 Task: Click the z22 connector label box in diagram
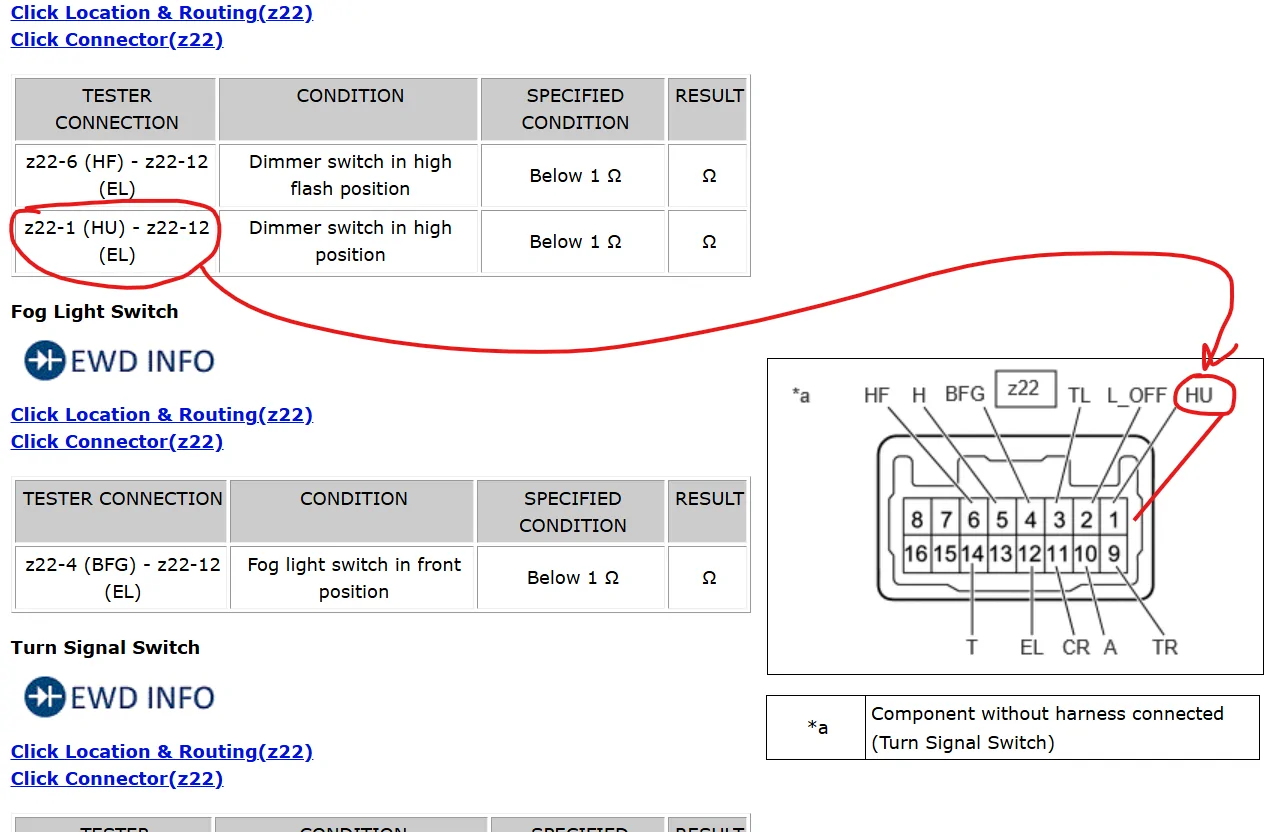click(1024, 389)
